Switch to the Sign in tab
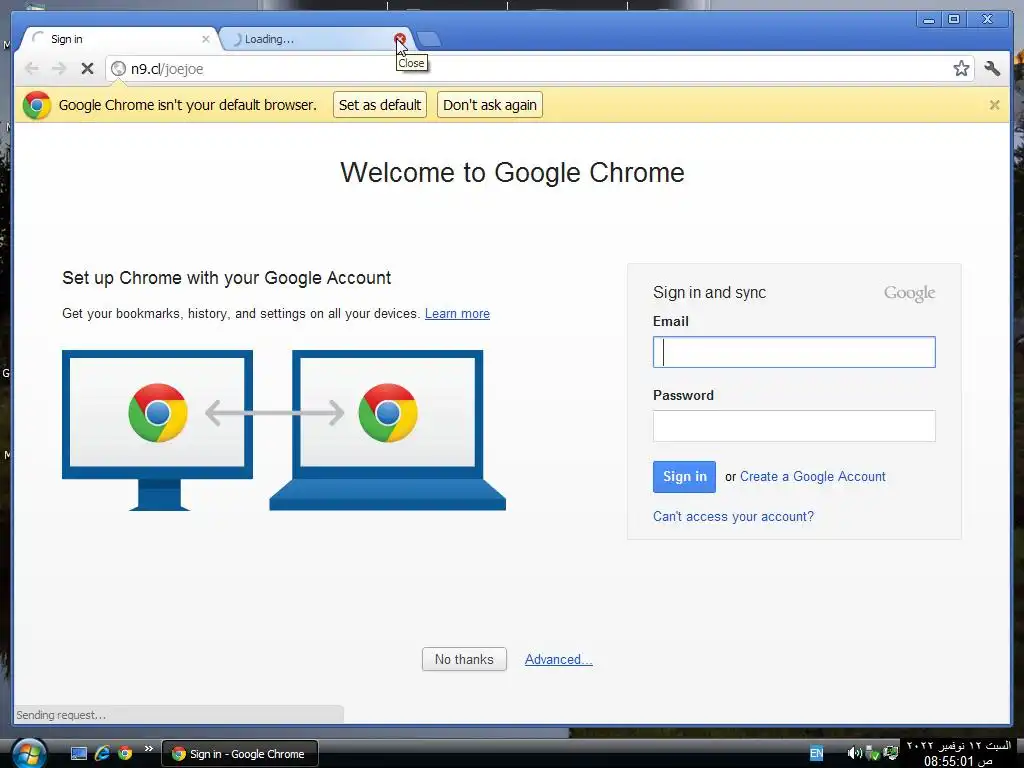This screenshot has height=768, width=1024. (x=118, y=39)
